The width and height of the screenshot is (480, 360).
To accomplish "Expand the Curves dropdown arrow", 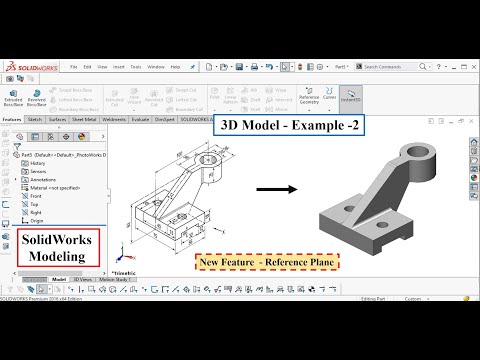I will pyautogui.click(x=329, y=110).
